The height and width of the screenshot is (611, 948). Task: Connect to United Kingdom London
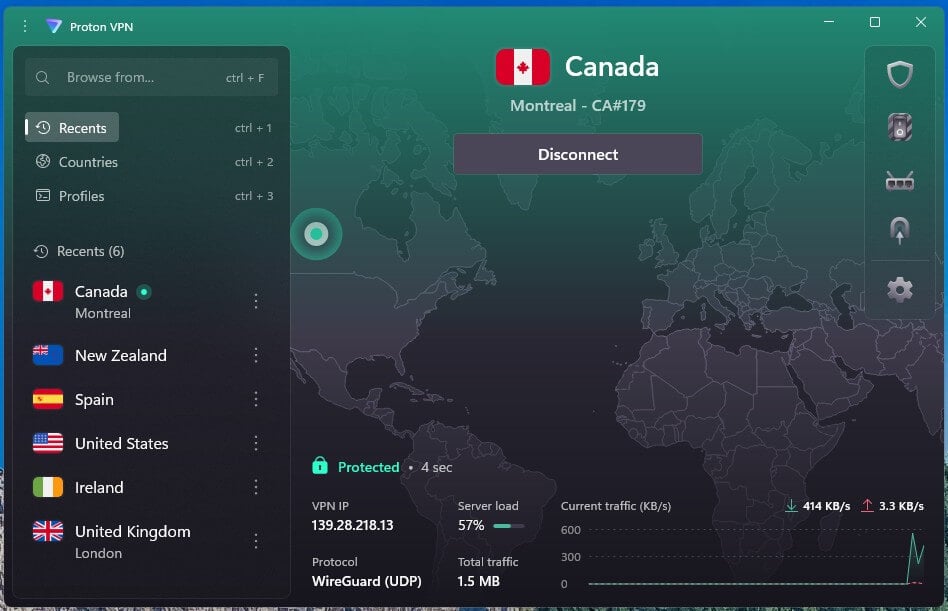point(132,541)
